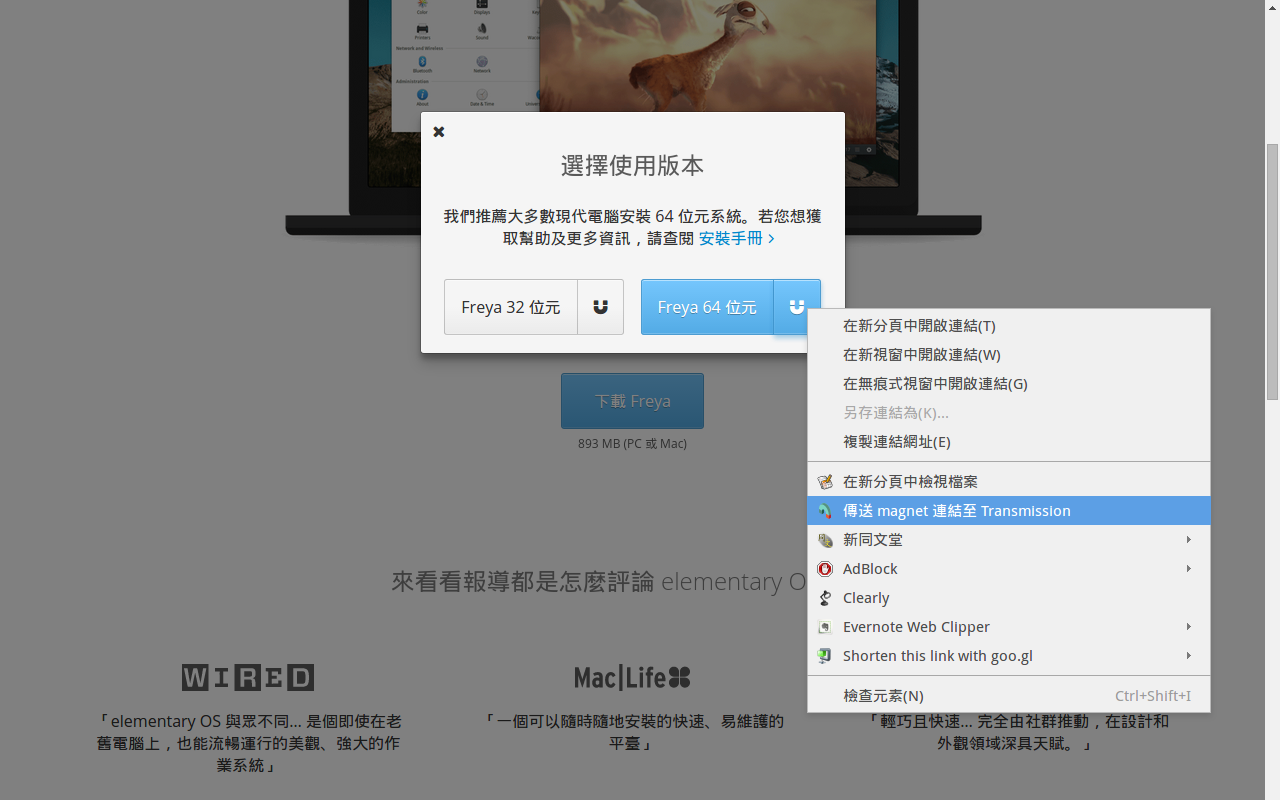Select 檢查元素(N) menu entry
The width and height of the screenshot is (1280, 800).
click(1009, 696)
